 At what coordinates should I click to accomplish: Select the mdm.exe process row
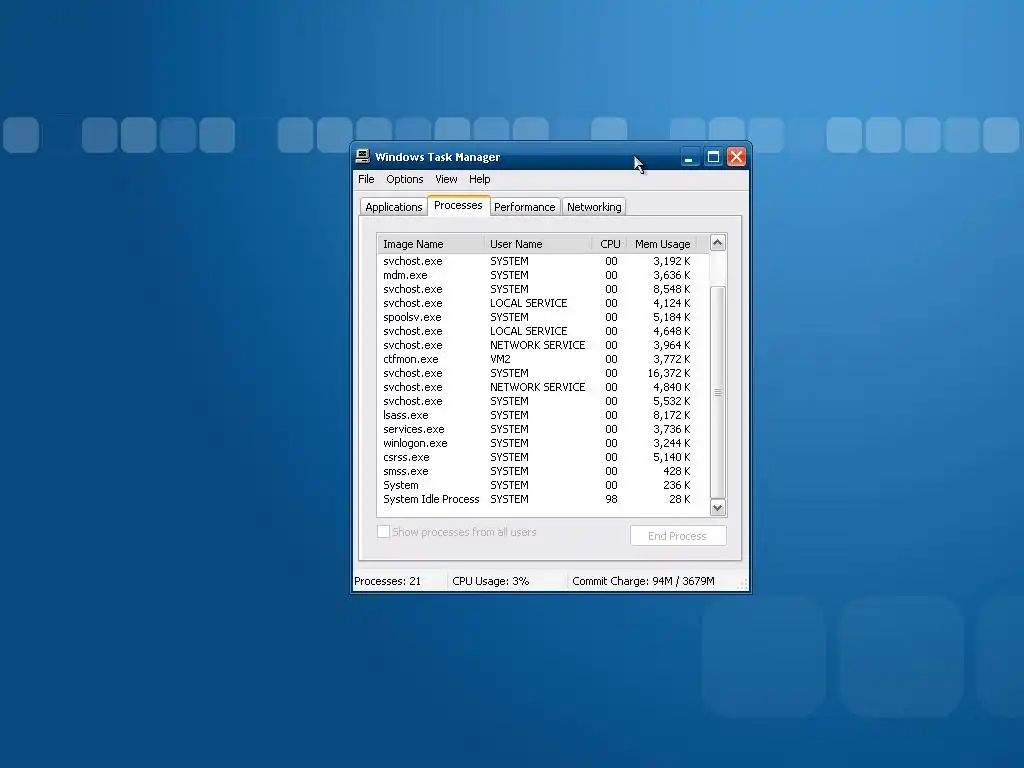(543, 275)
